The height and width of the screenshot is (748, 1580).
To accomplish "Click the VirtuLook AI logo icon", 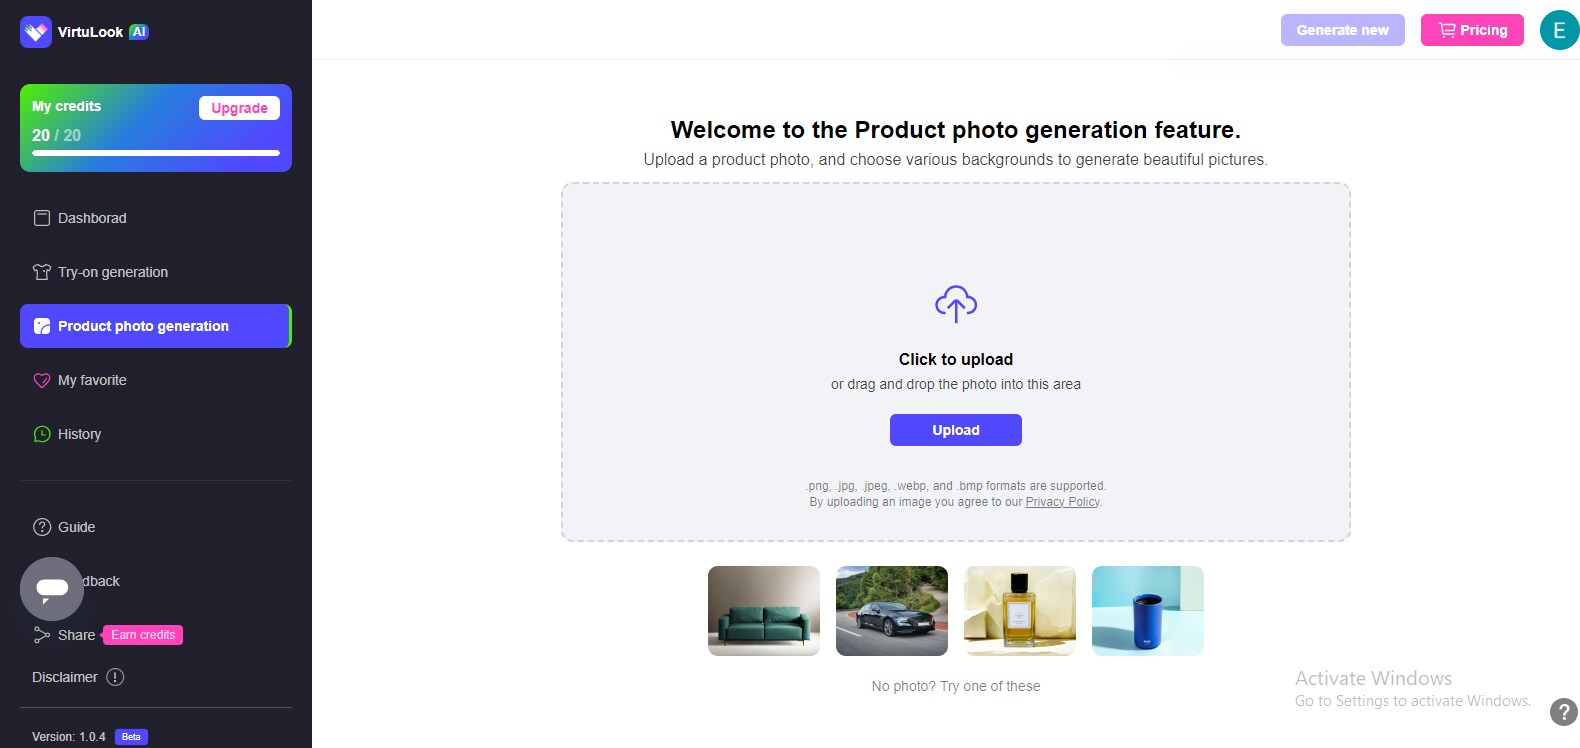I will (x=36, y=32).
